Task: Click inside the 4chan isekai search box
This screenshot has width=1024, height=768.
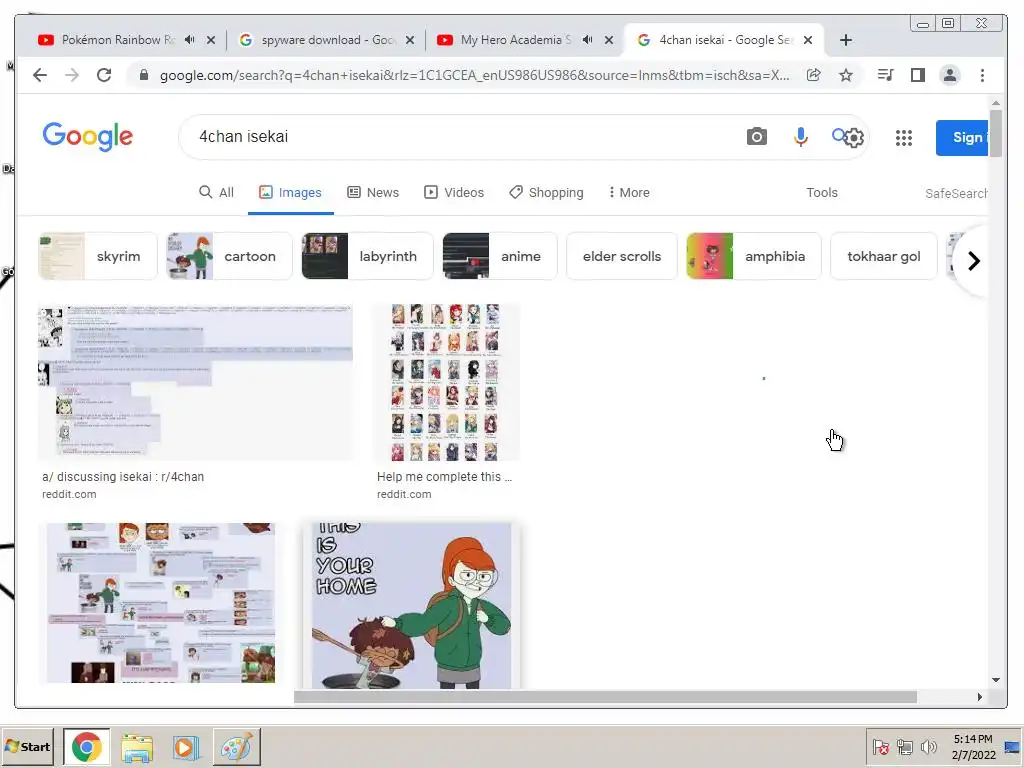Action: pyautogui.click(x=457, y=136)
